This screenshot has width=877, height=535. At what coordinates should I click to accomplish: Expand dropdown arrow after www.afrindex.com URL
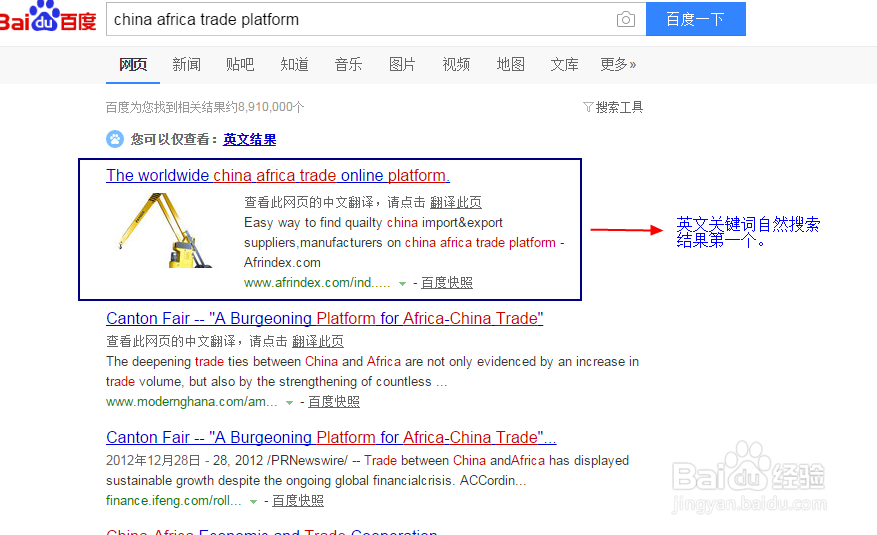(x=402, y=284)
